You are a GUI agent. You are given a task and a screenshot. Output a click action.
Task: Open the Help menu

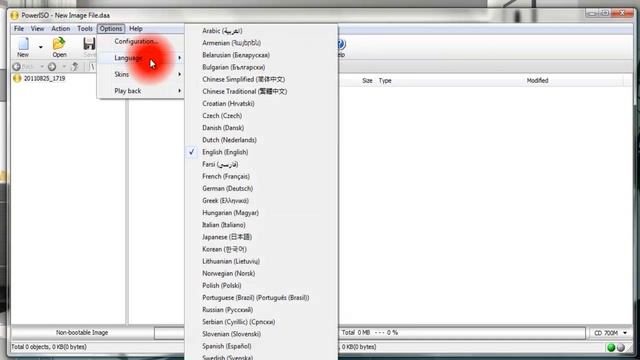pos(136,29)
